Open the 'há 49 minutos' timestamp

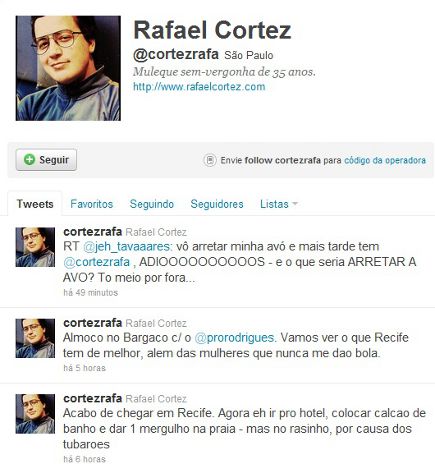[x=91, y=293]
